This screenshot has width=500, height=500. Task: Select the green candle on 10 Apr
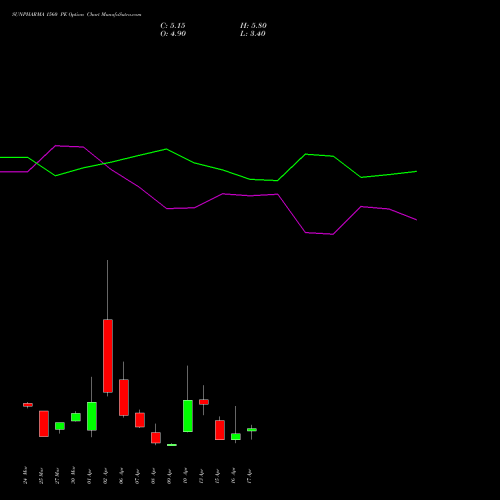[x=188, y=416]
